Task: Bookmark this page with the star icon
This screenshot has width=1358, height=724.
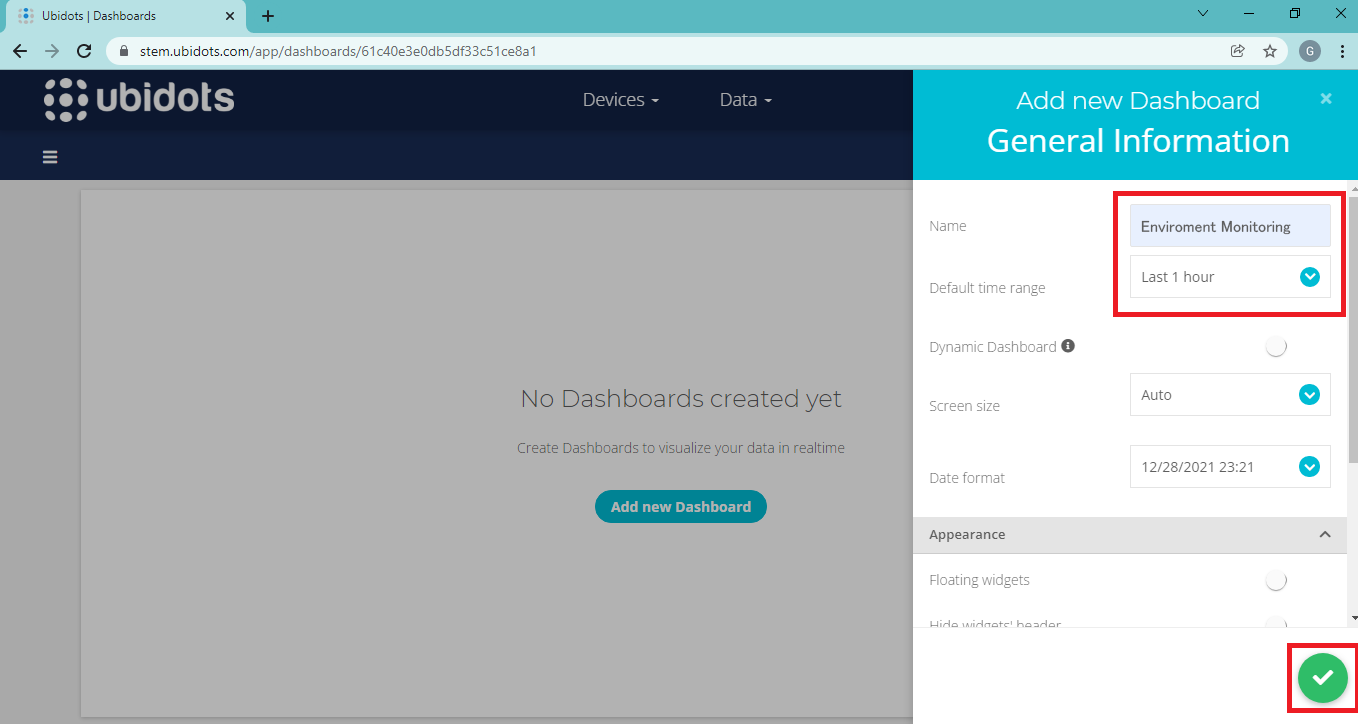Action: tap(1270, 51)
